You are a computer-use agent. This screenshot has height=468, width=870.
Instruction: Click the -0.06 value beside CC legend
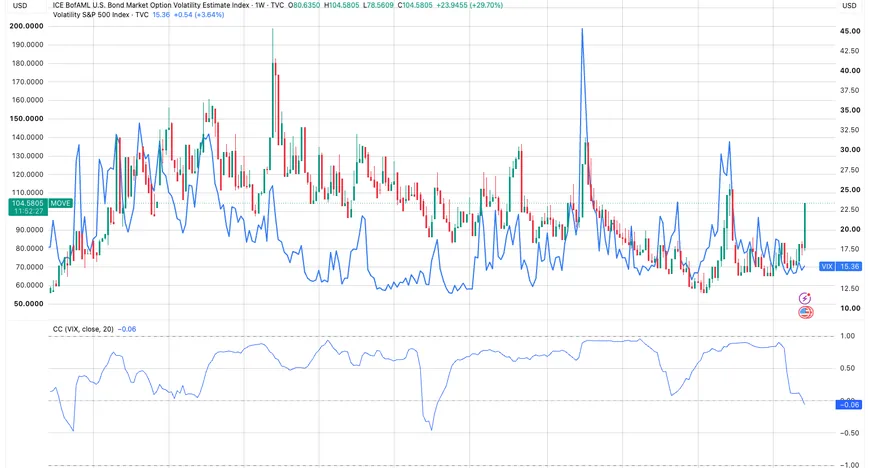tap(127, 329)
